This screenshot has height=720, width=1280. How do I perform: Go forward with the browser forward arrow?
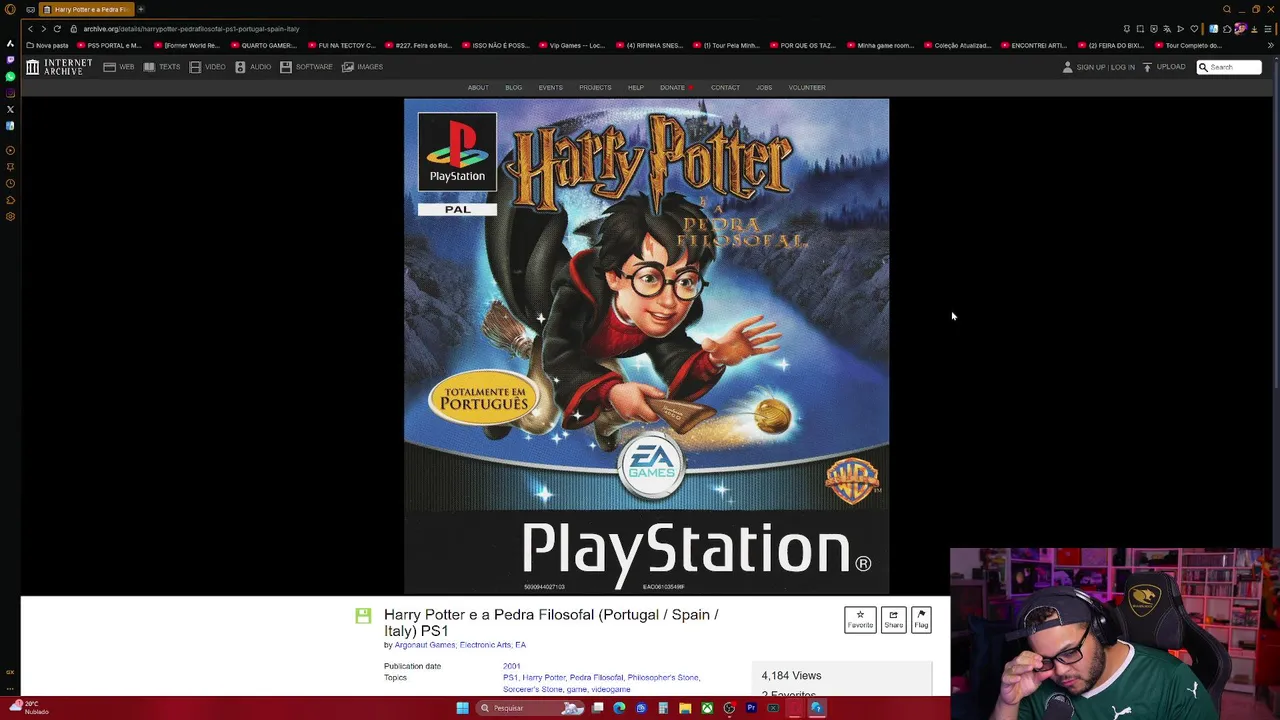click(43, 29)
